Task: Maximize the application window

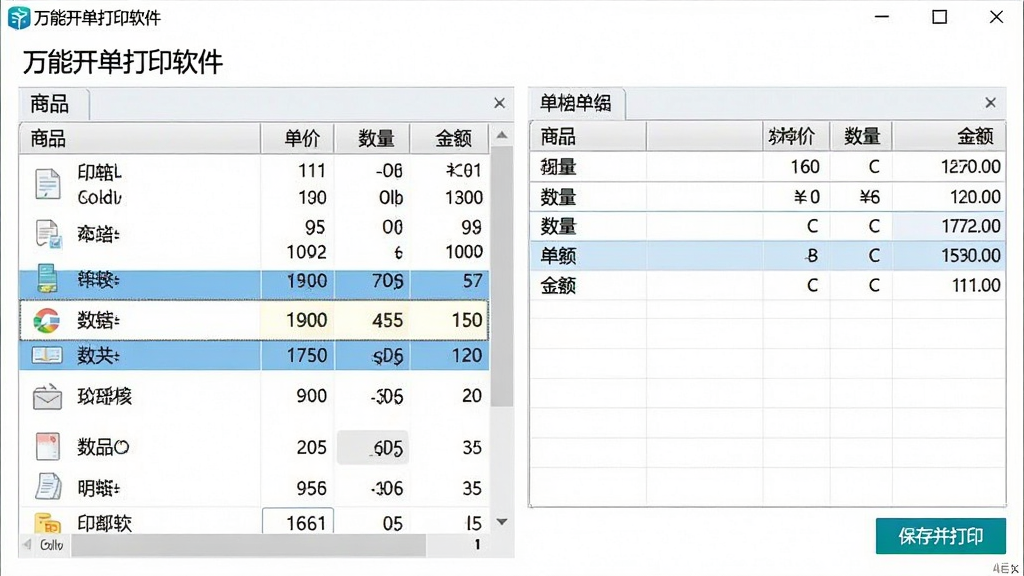Action: 939,17
